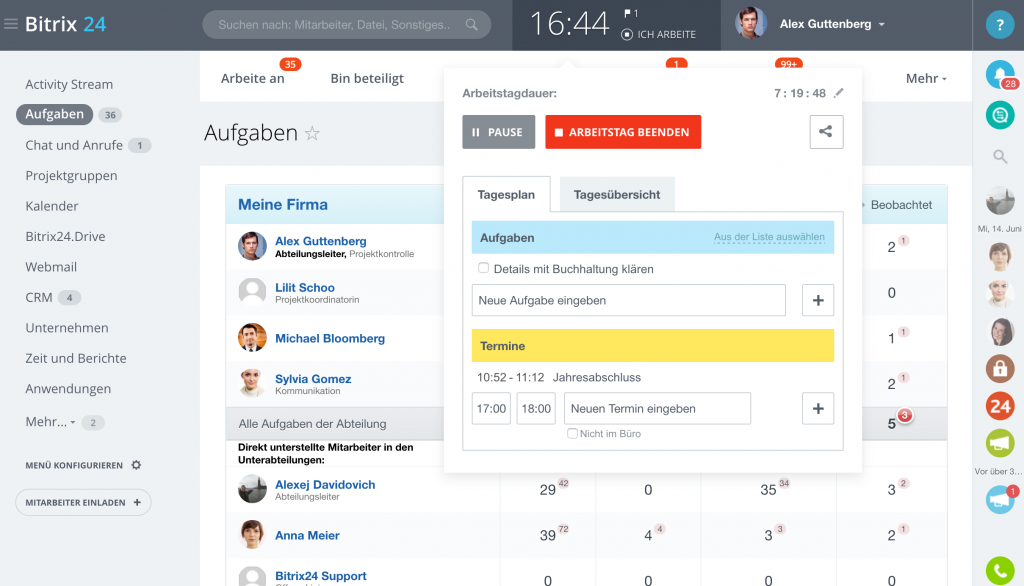This screenshot has width=1024, height=586.
Task: Open Webmail in the left menu
Action: [x=51, y=267]
